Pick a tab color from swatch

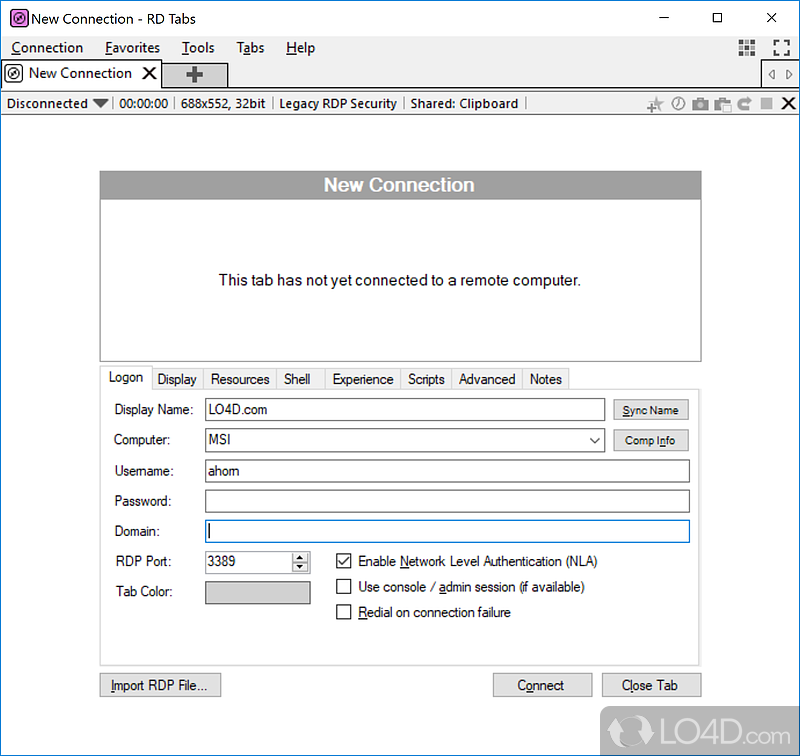pyautogui.click(x=257, y=592)
